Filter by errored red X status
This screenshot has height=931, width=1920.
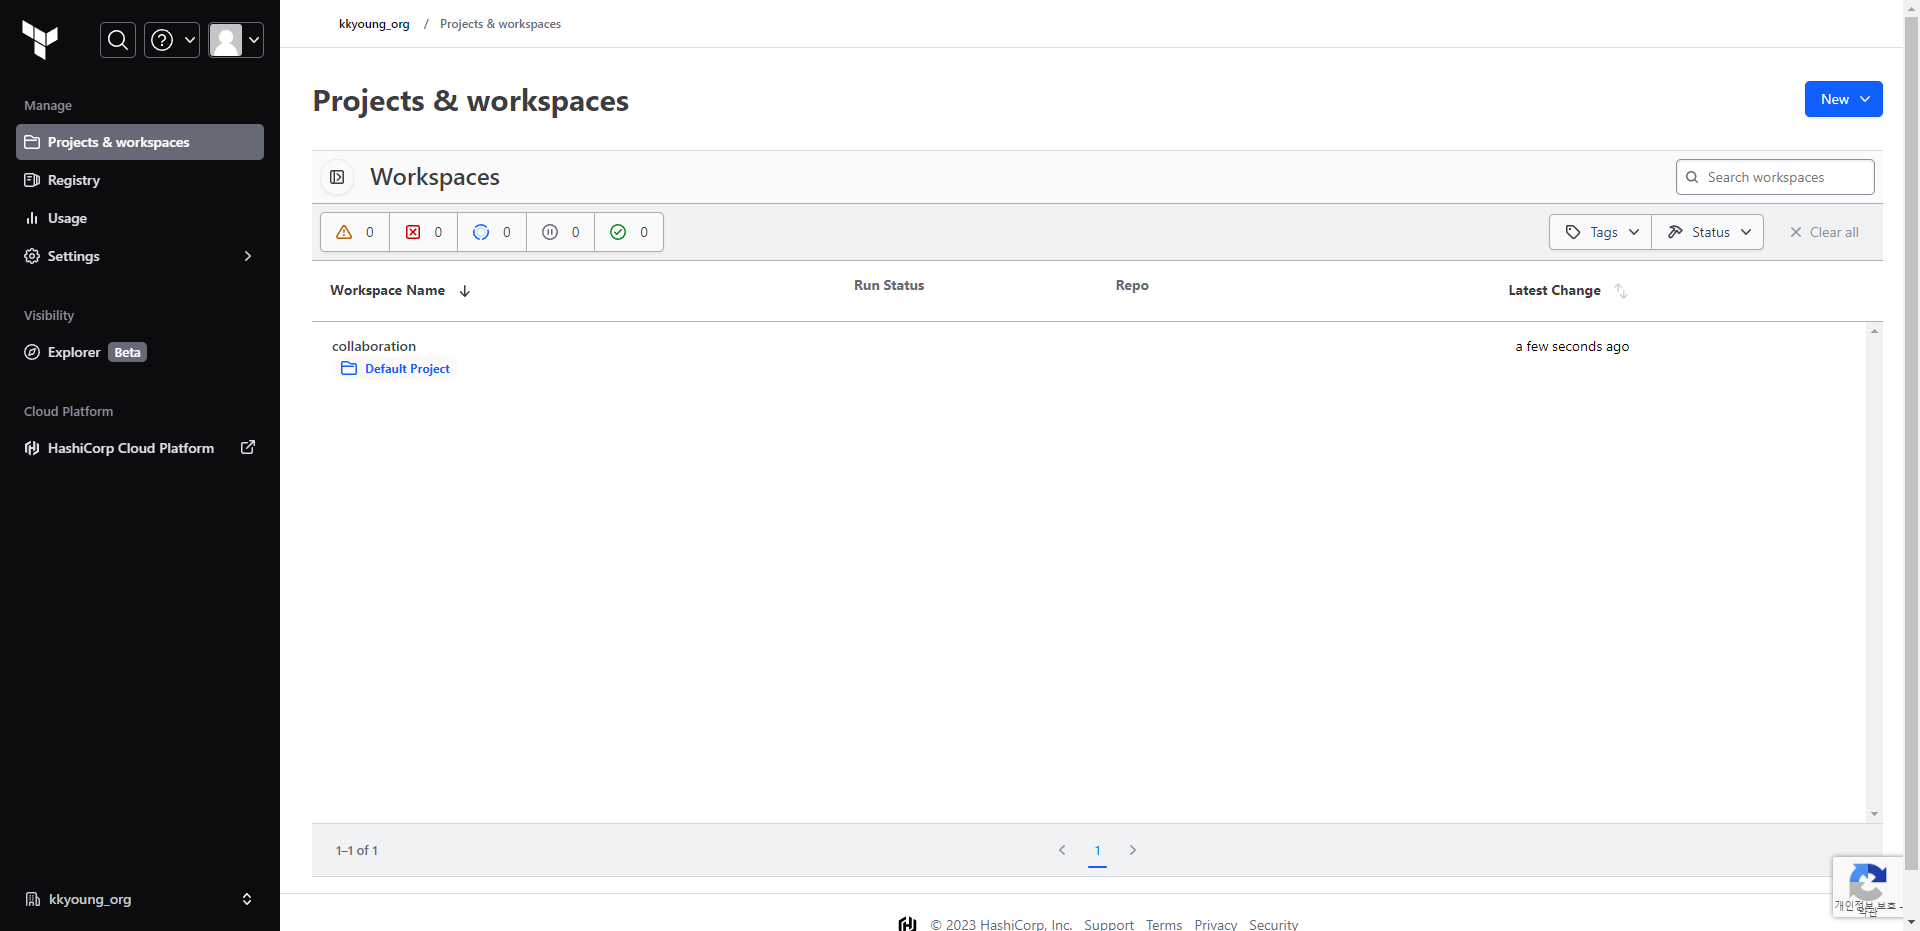(x=424, y=232)
